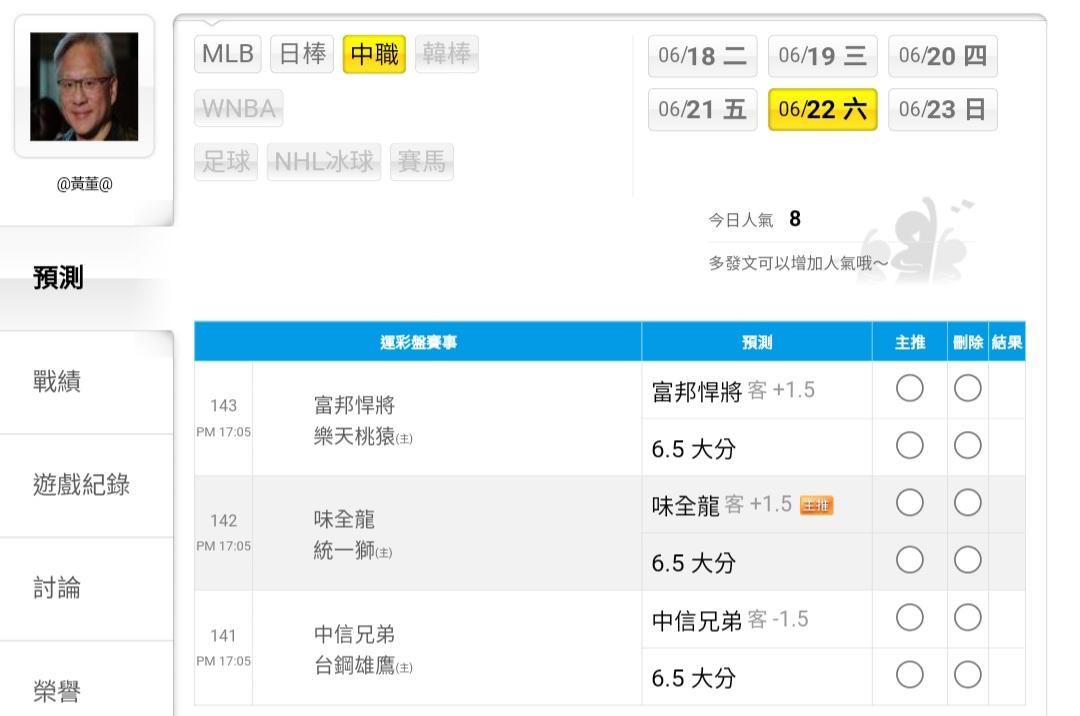Open 榮譽 sidebar item

(57, 691)
